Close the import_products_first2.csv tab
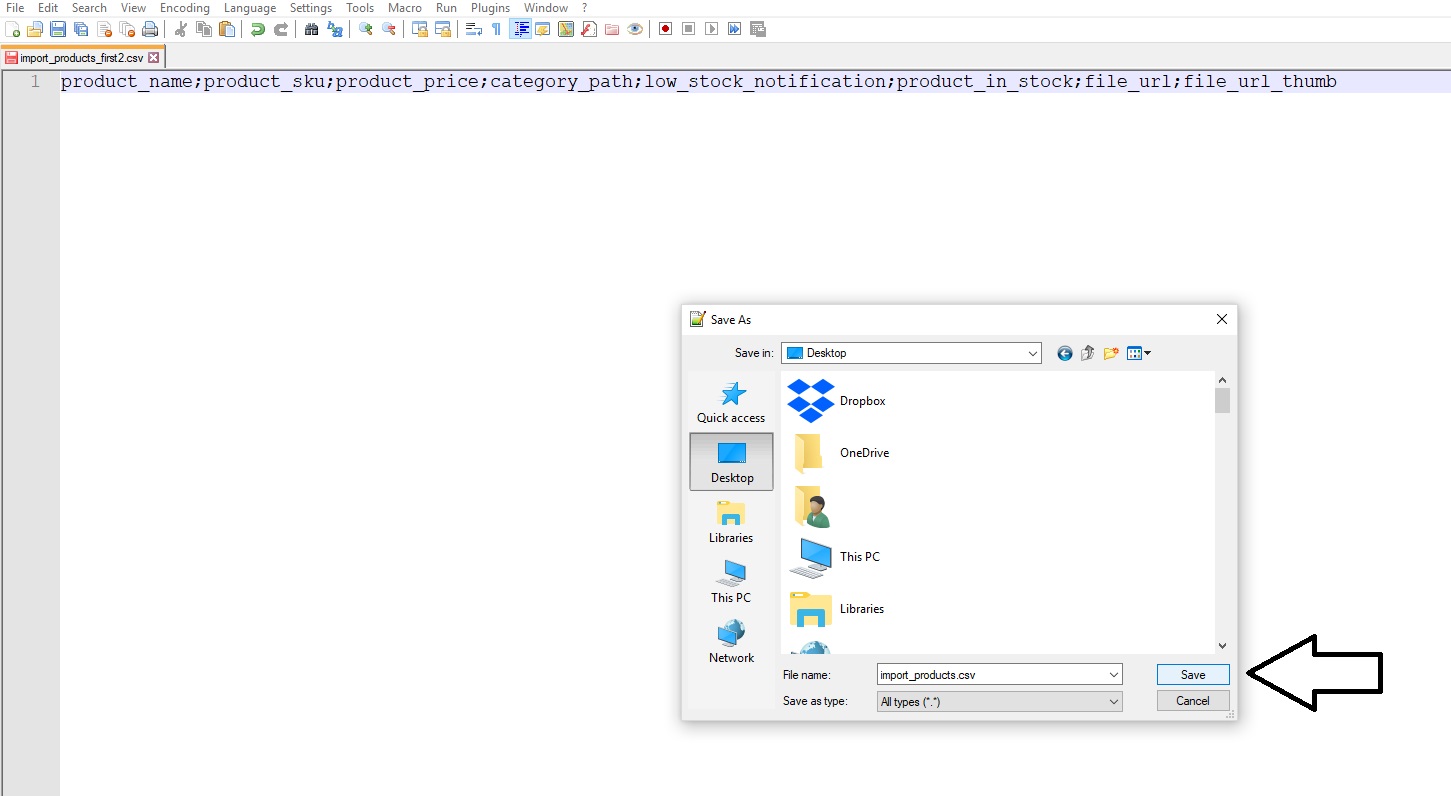Image resolution: width=1451 pixels, height=796 pixels. coord(154,58)
